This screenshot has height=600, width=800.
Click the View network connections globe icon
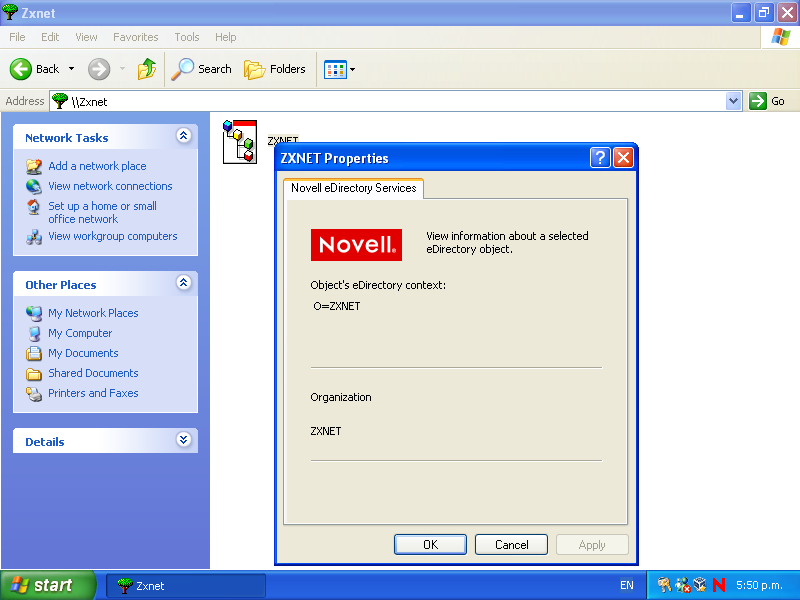(34, 186)
